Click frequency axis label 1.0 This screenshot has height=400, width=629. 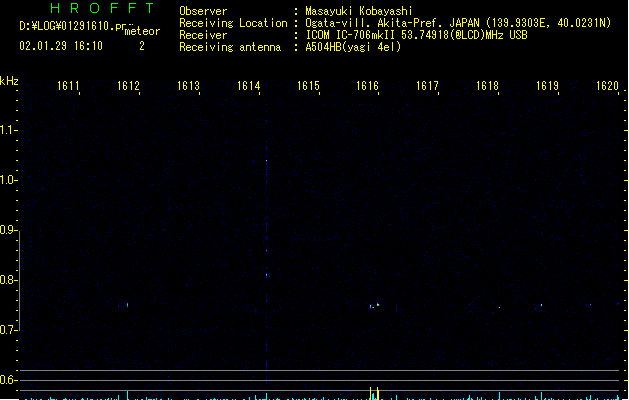pyautogui.click(x=8, y=179)
